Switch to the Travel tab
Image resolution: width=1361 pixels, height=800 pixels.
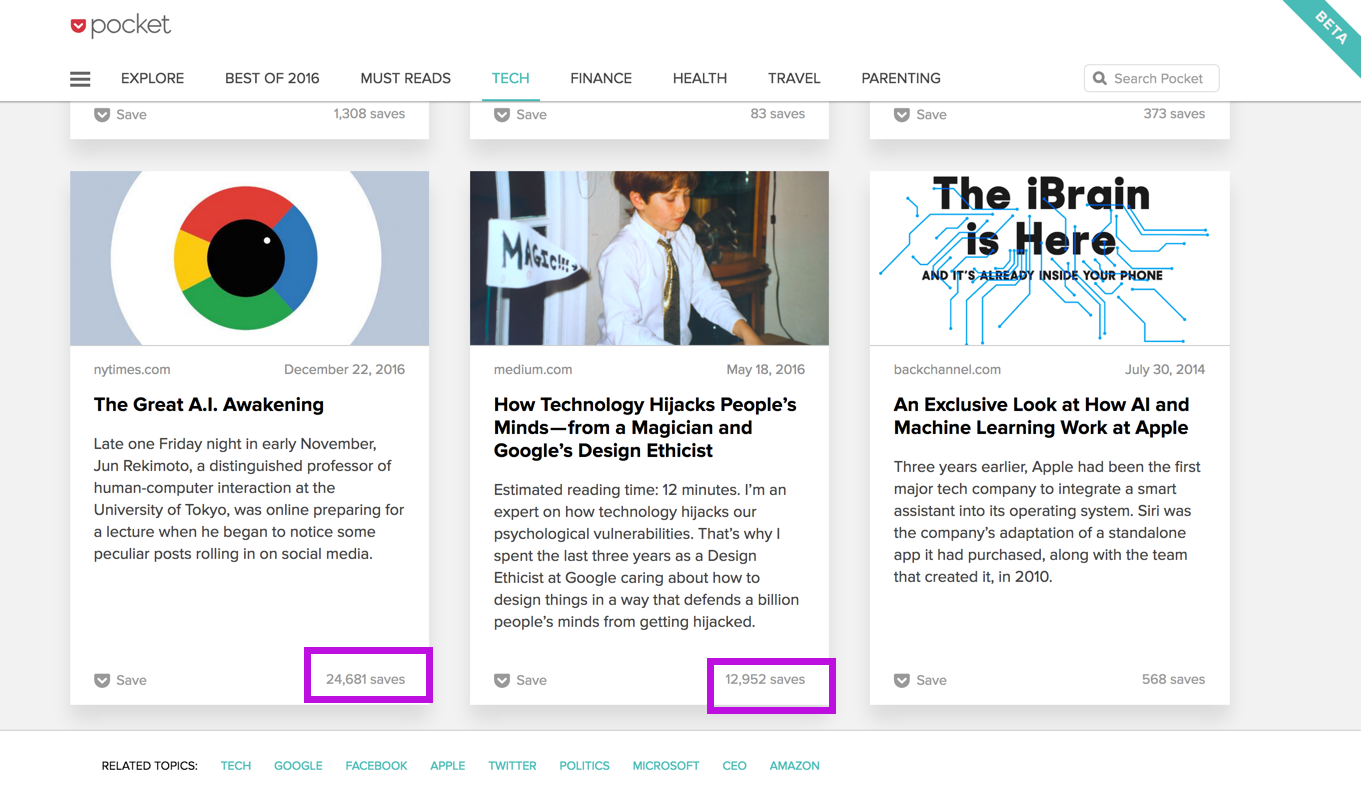point(794,78)
